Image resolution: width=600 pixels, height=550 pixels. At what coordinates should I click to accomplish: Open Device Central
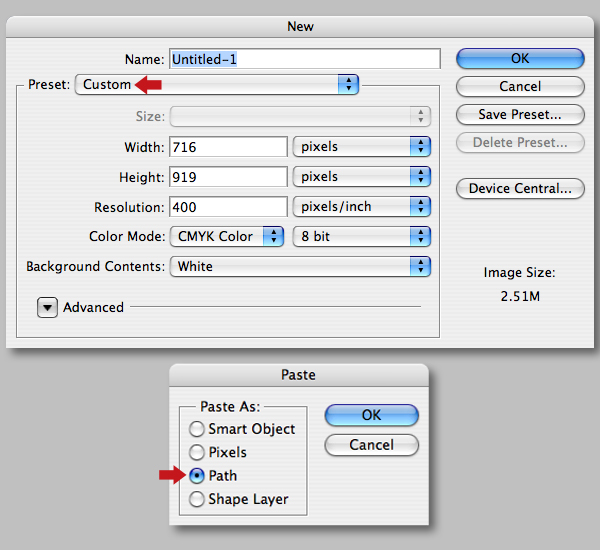point(520,188)
